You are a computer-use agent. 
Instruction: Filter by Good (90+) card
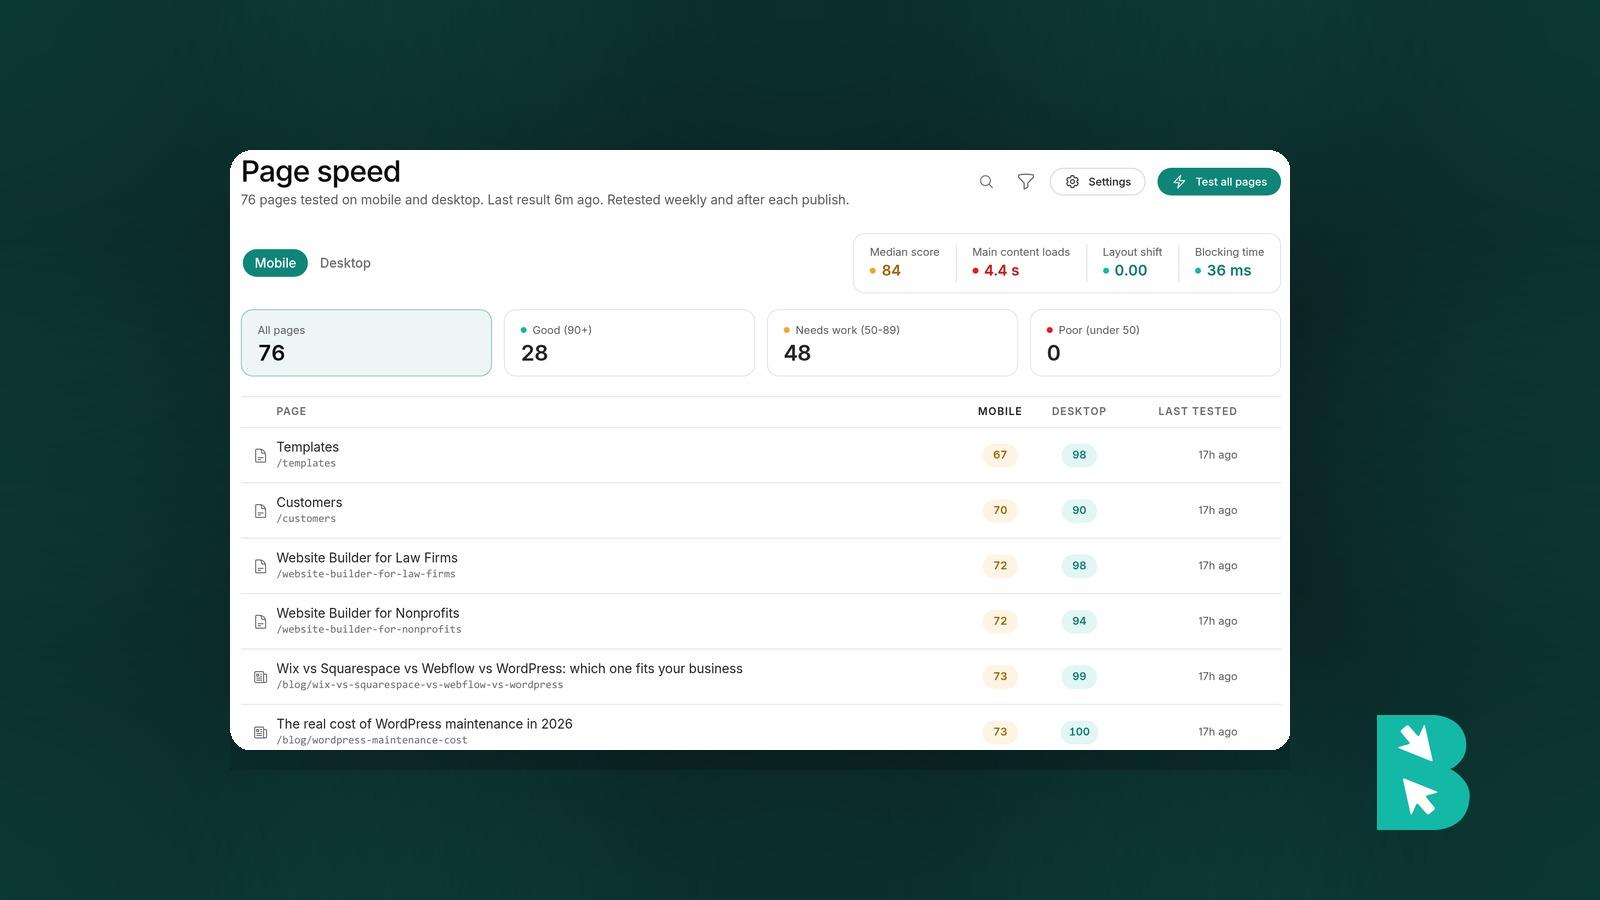[629, 343]
